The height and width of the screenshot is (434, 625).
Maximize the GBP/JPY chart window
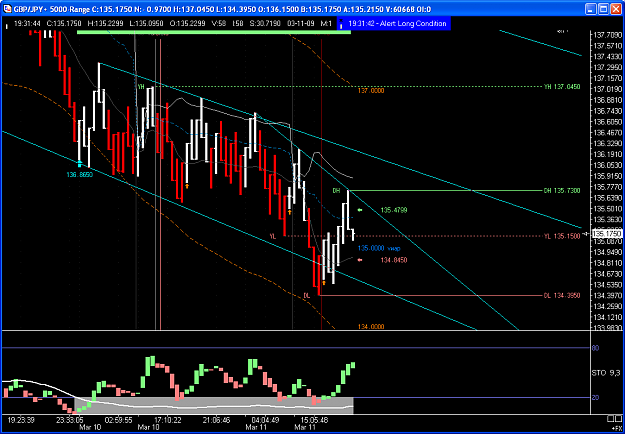(x=603, y=9)
